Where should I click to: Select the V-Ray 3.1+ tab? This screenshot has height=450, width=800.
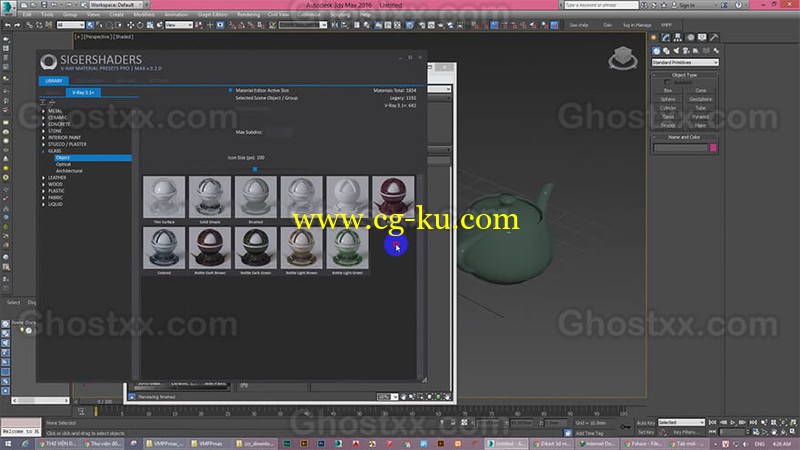[x=83, y=92]
